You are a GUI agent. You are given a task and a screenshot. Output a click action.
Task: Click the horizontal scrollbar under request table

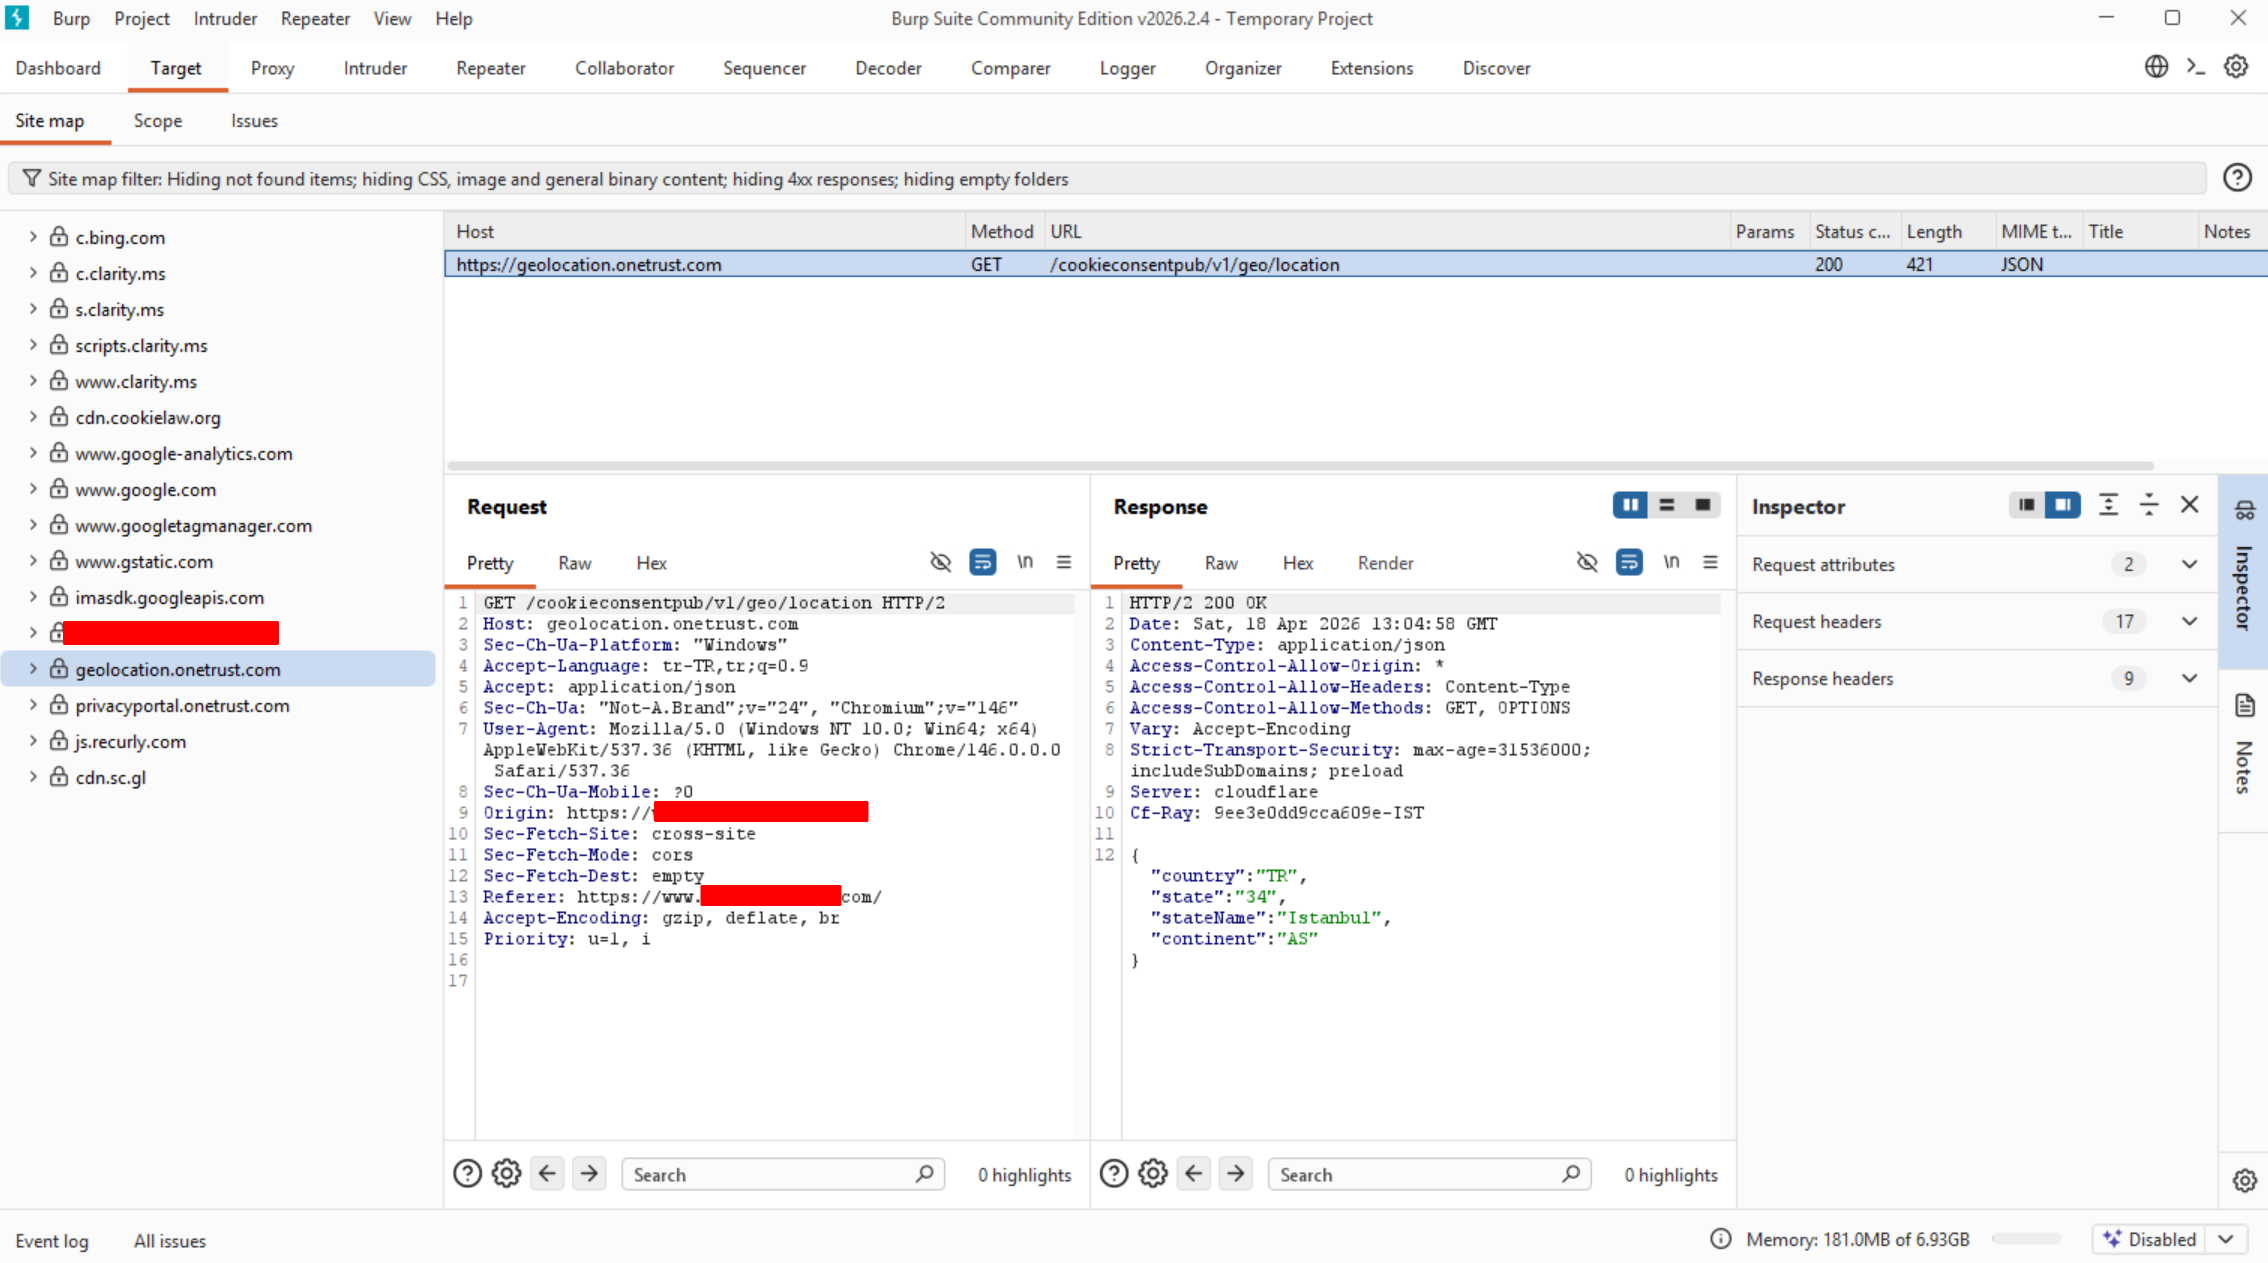pos(1300,466)
